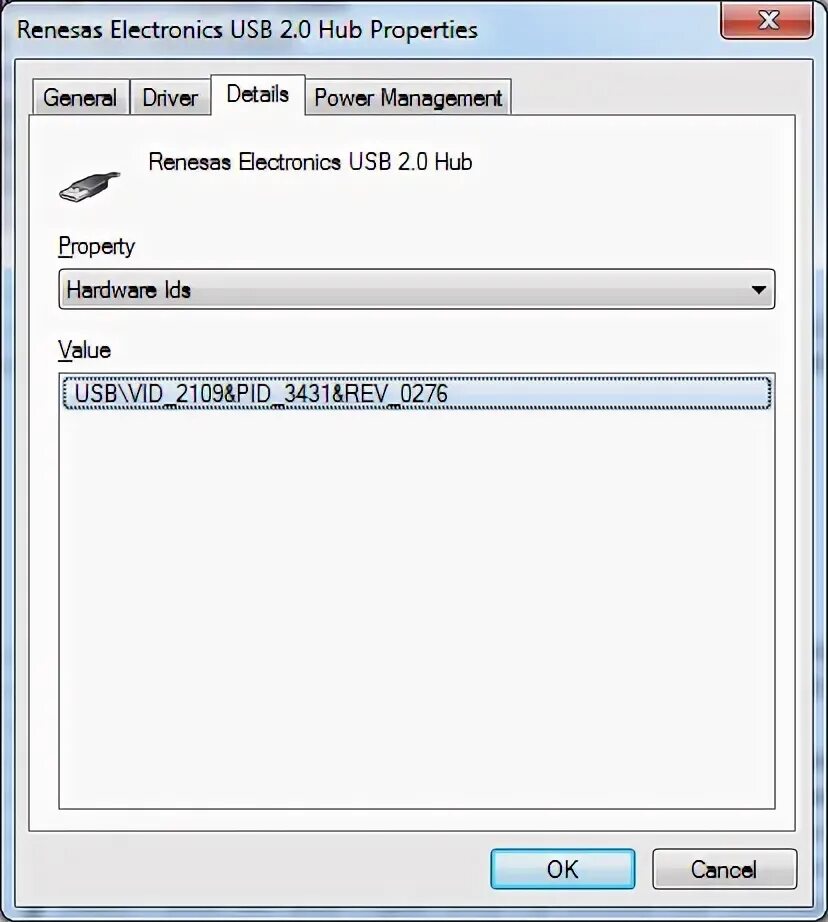The image size is (828, 922).
Task: Select the Details tab
Action: (258, 94)
